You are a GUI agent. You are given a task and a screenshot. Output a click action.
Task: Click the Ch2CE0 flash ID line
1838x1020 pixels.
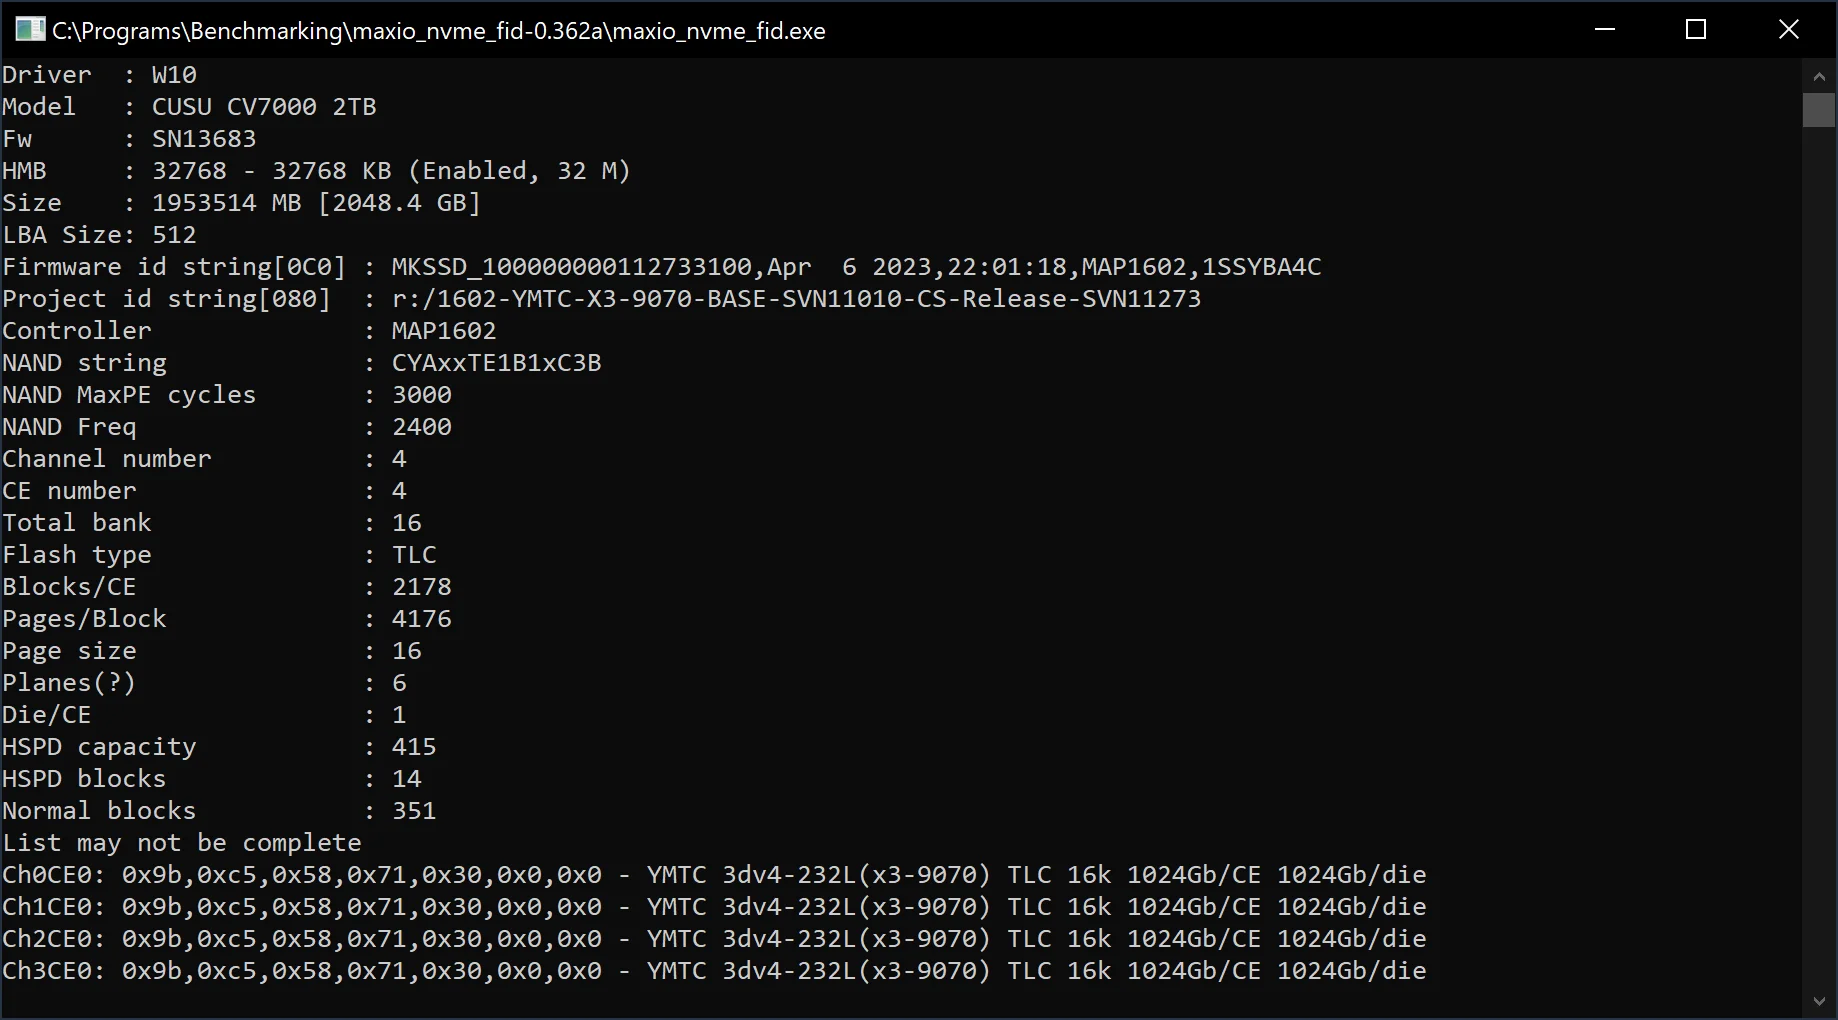pyautogui.click(x=714, y=939)
